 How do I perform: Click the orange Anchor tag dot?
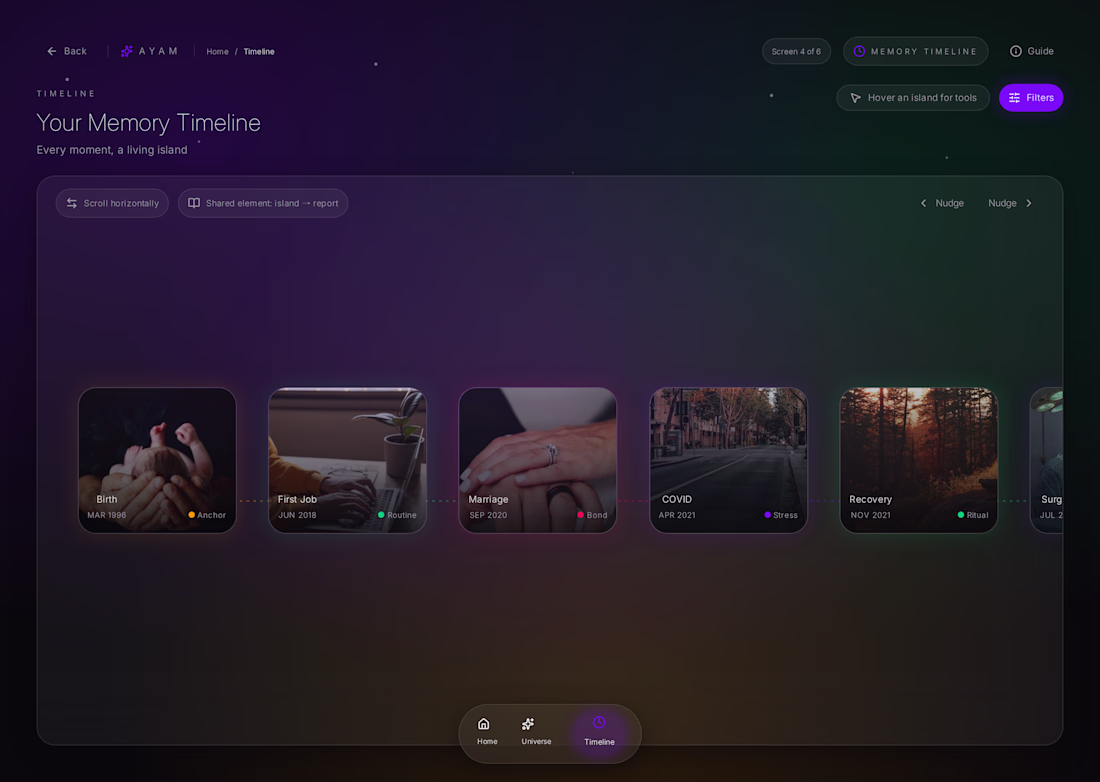(x=192, y=515)
